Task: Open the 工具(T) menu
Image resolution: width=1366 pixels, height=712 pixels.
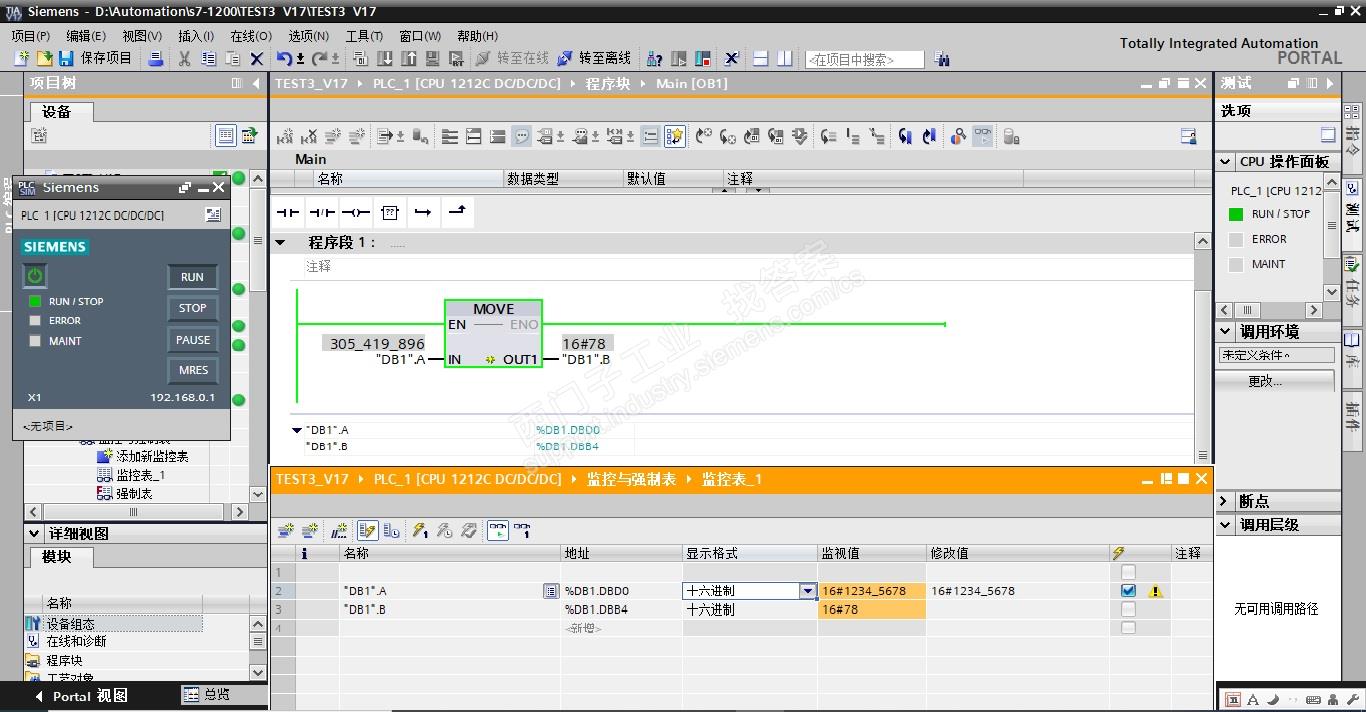Action: pyautogui.click(x=364, y=35)
